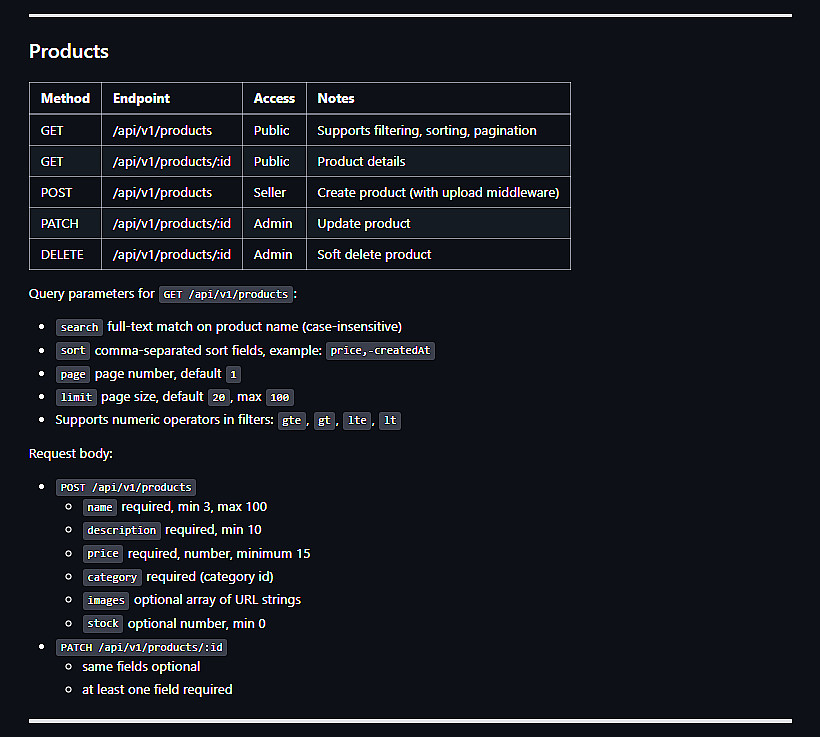This screenshot has height=737, width=820.
Task: Click the "price,-createdAt" example code
Action: coord(380,351)
